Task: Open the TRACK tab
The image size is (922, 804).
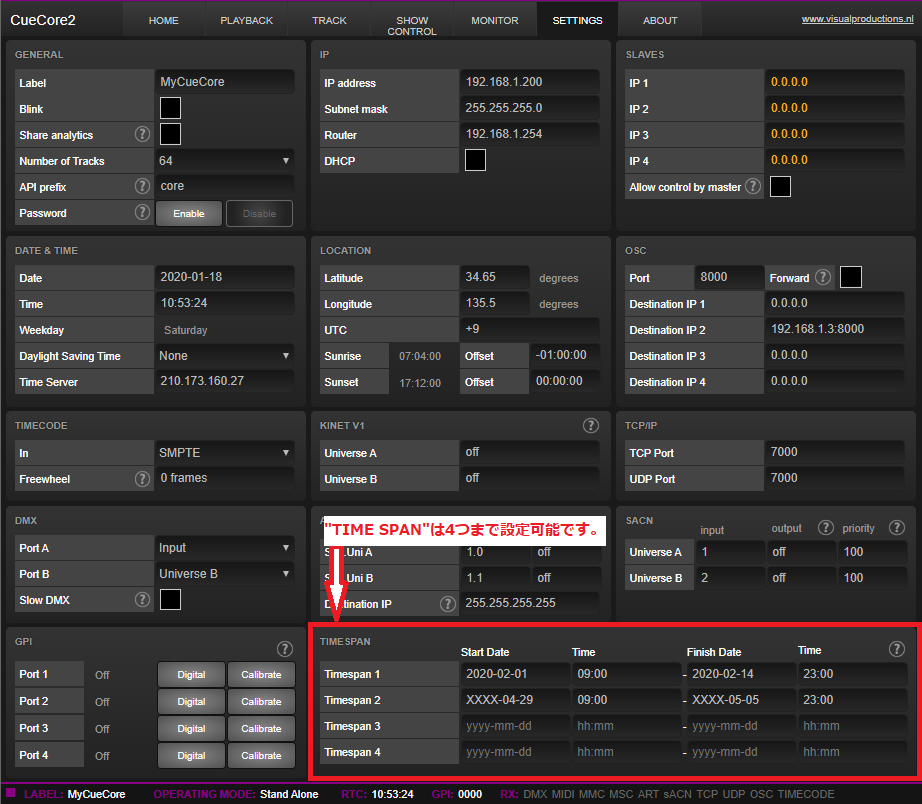Action: [329, 21]
